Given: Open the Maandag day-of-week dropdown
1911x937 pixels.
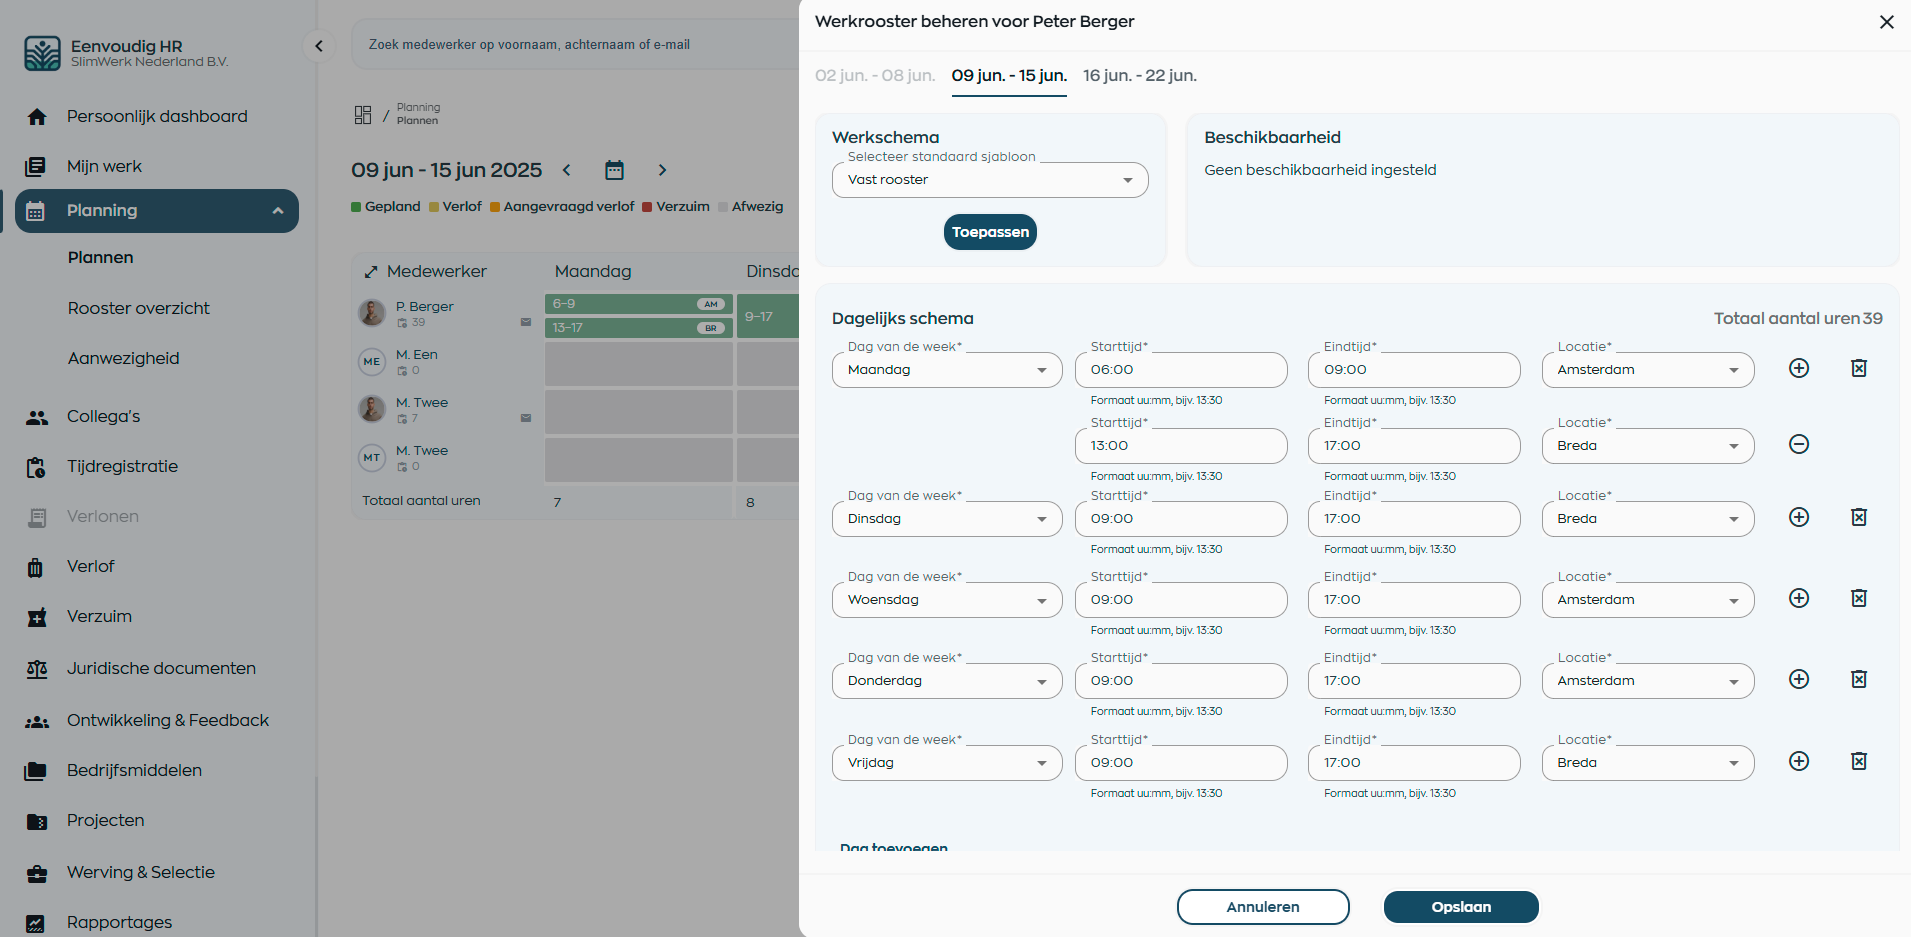Looking at the screenshot, I should pos(946,370).
